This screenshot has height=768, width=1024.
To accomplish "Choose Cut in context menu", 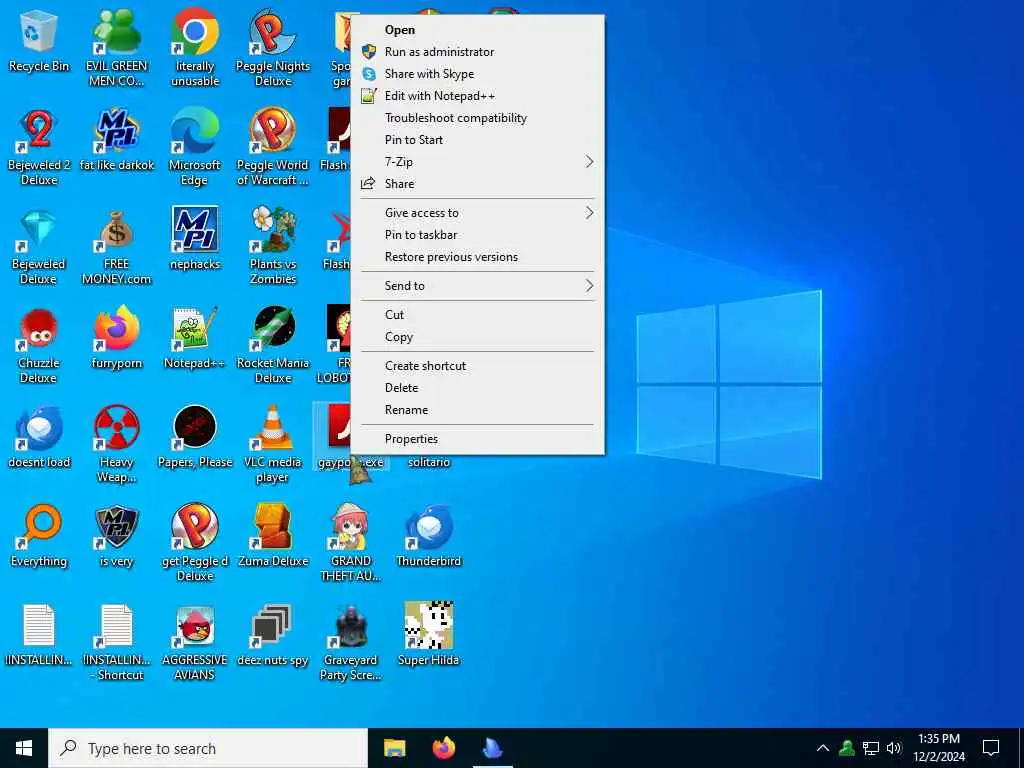I will pos(477,315).
